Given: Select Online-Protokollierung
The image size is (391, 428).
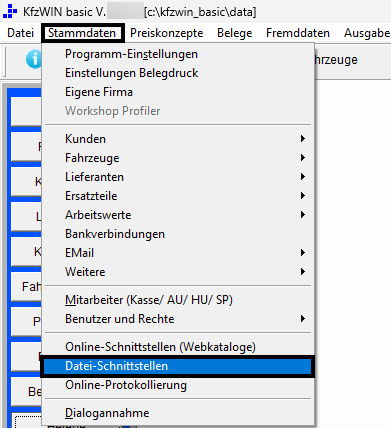Looking at the screenshot, I should (x=178, y=385).
